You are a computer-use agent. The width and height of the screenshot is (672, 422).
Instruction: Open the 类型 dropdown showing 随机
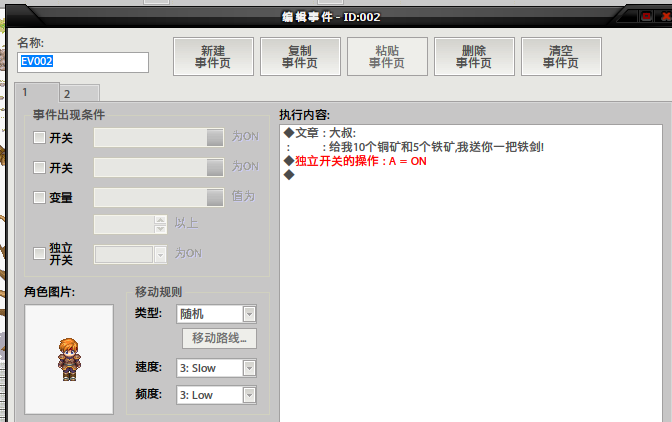pos(216,314)
